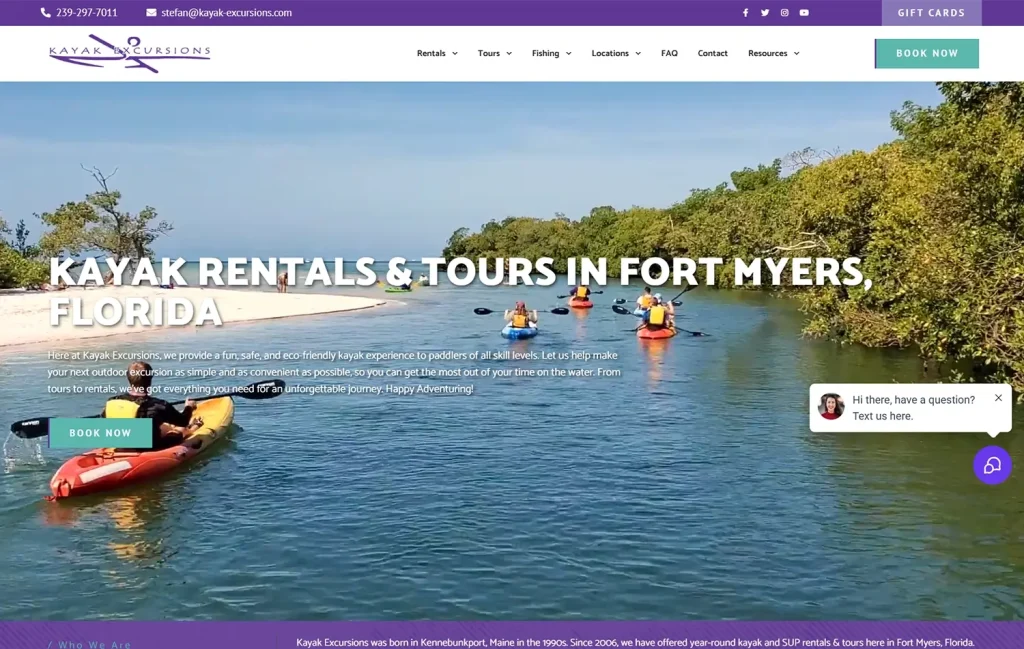Click the chat agent avatar photo

[831, 407]
